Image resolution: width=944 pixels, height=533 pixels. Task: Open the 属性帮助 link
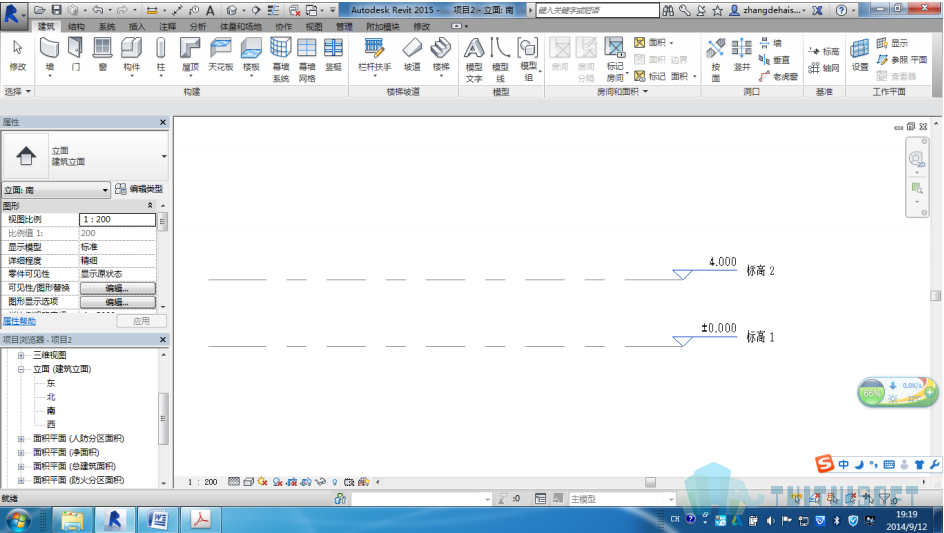coord(19,321)
